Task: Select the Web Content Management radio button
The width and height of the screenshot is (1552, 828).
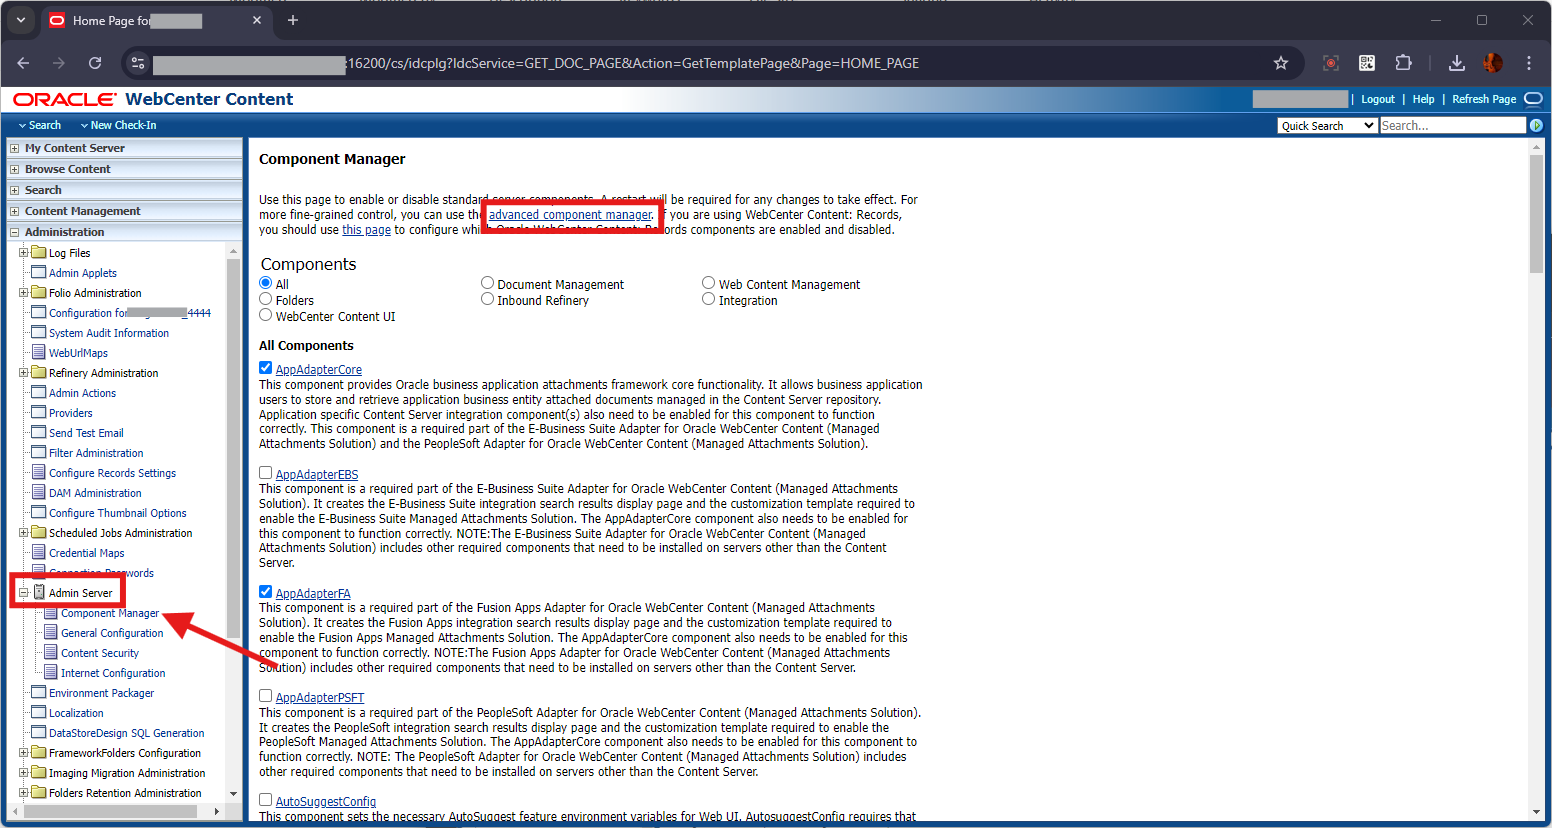Action: (x=709, y=283)
